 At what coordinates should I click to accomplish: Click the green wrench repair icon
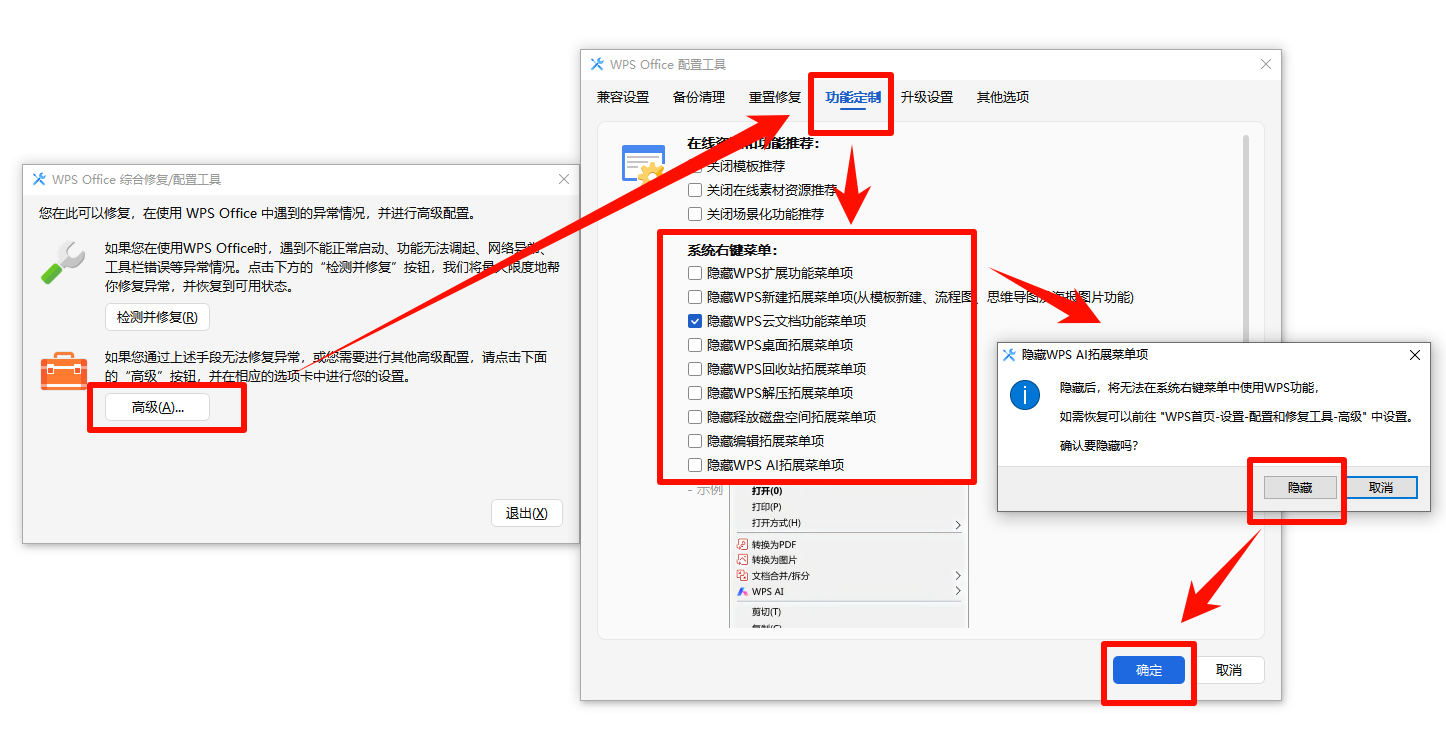tap(63, 262)
